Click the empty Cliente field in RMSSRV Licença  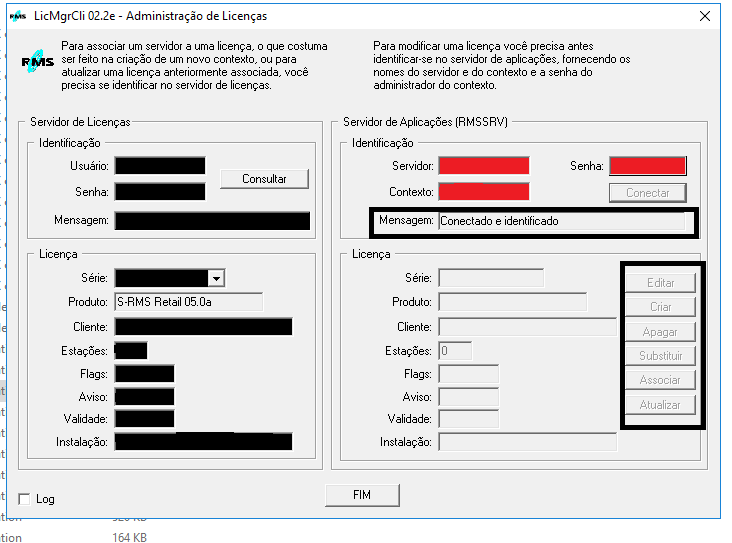pos(528,327)
